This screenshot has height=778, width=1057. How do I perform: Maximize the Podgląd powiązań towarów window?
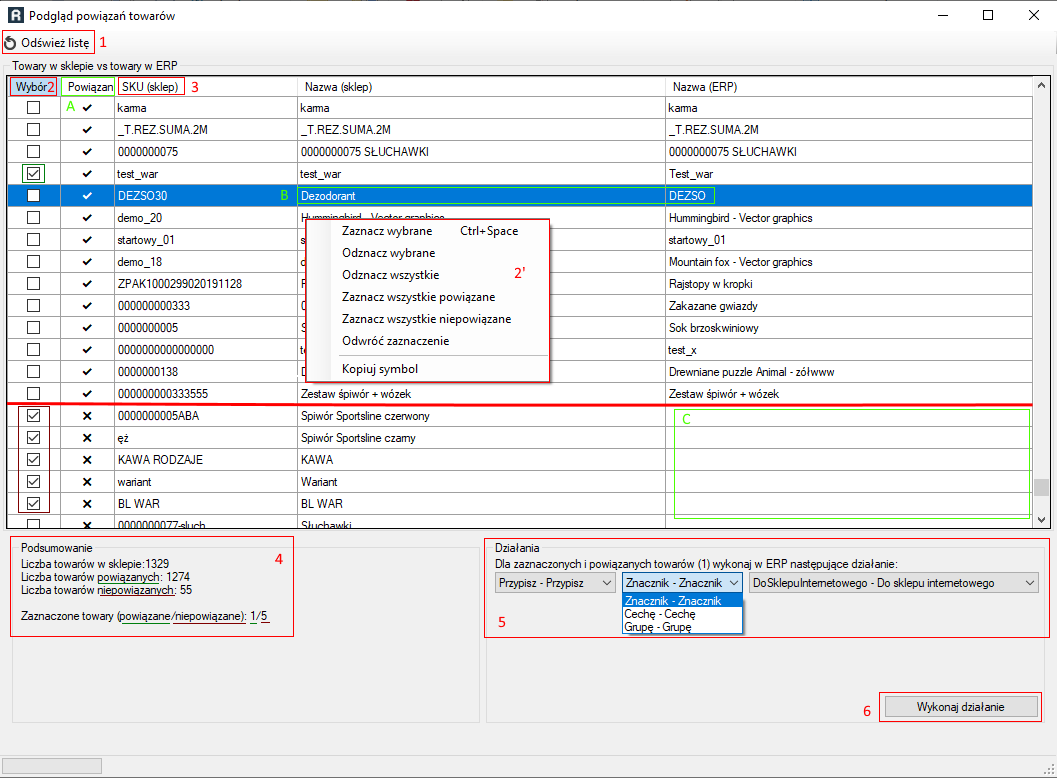pos(988,15)
